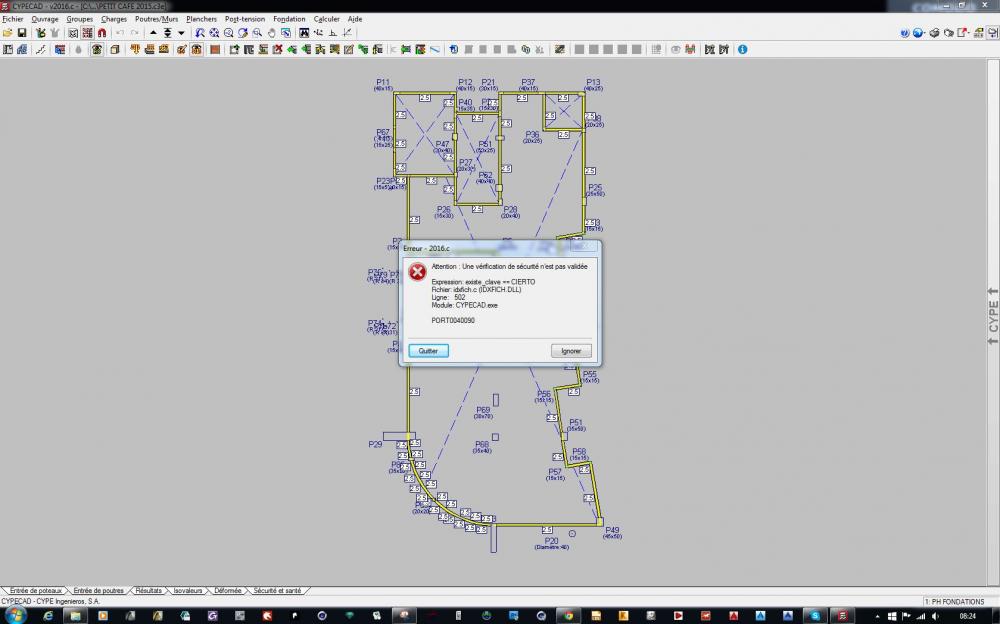
Task: Click the globe icon in the top-right toolbar
Action: point(918,33)
